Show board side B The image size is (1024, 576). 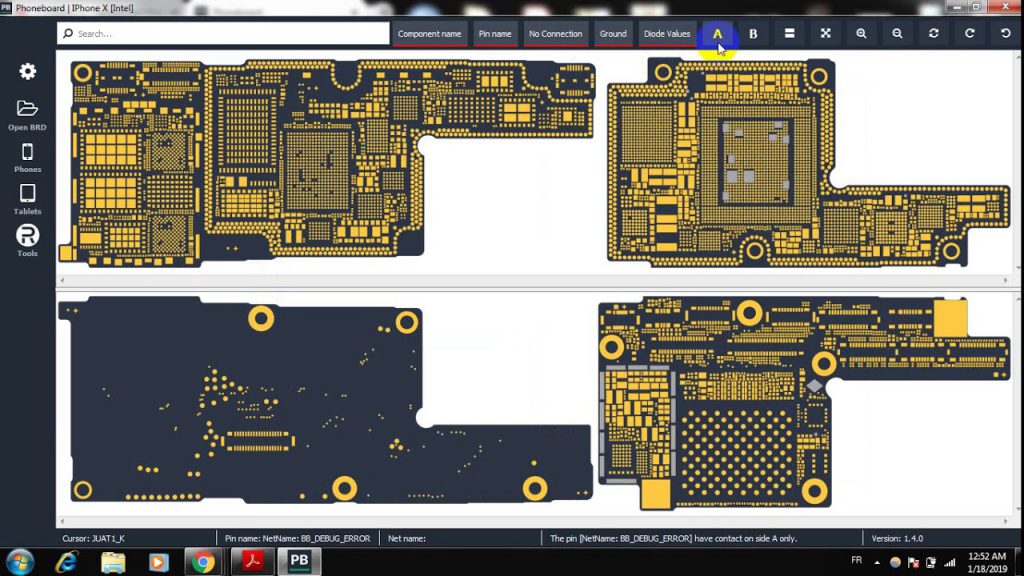[x=753, y=34]
